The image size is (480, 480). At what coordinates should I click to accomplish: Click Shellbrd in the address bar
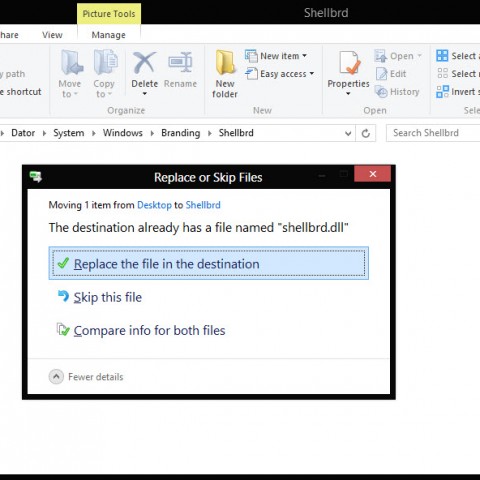coord(236,133)
